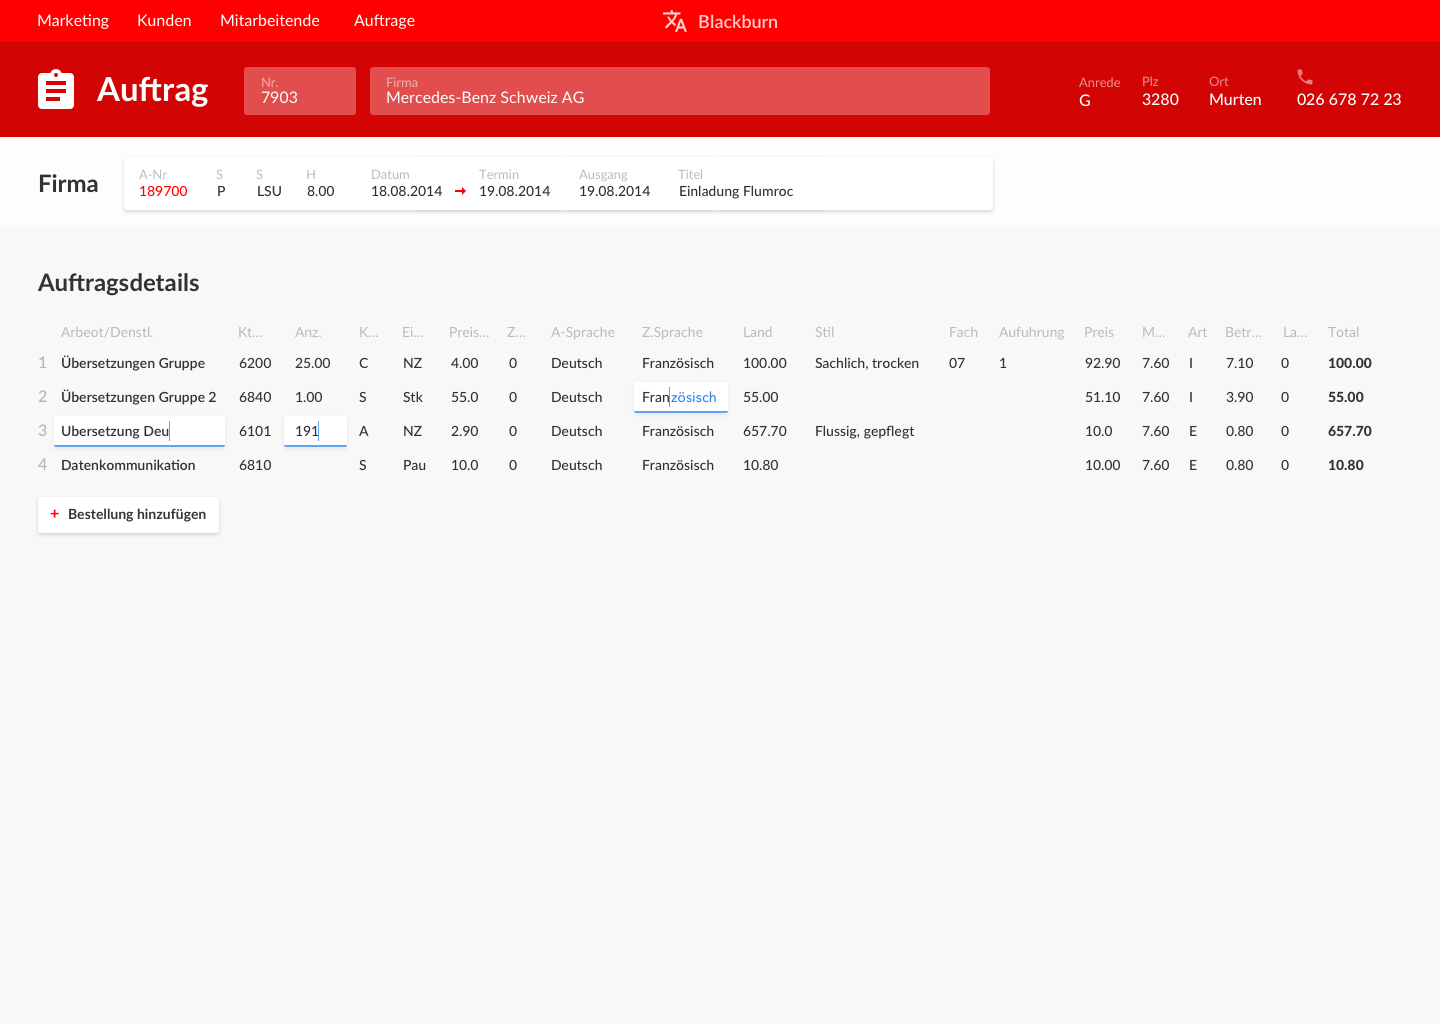Select row Übersetzungen Gruppe
The height and width of the screenshot is (1024, 1440).
133,363
